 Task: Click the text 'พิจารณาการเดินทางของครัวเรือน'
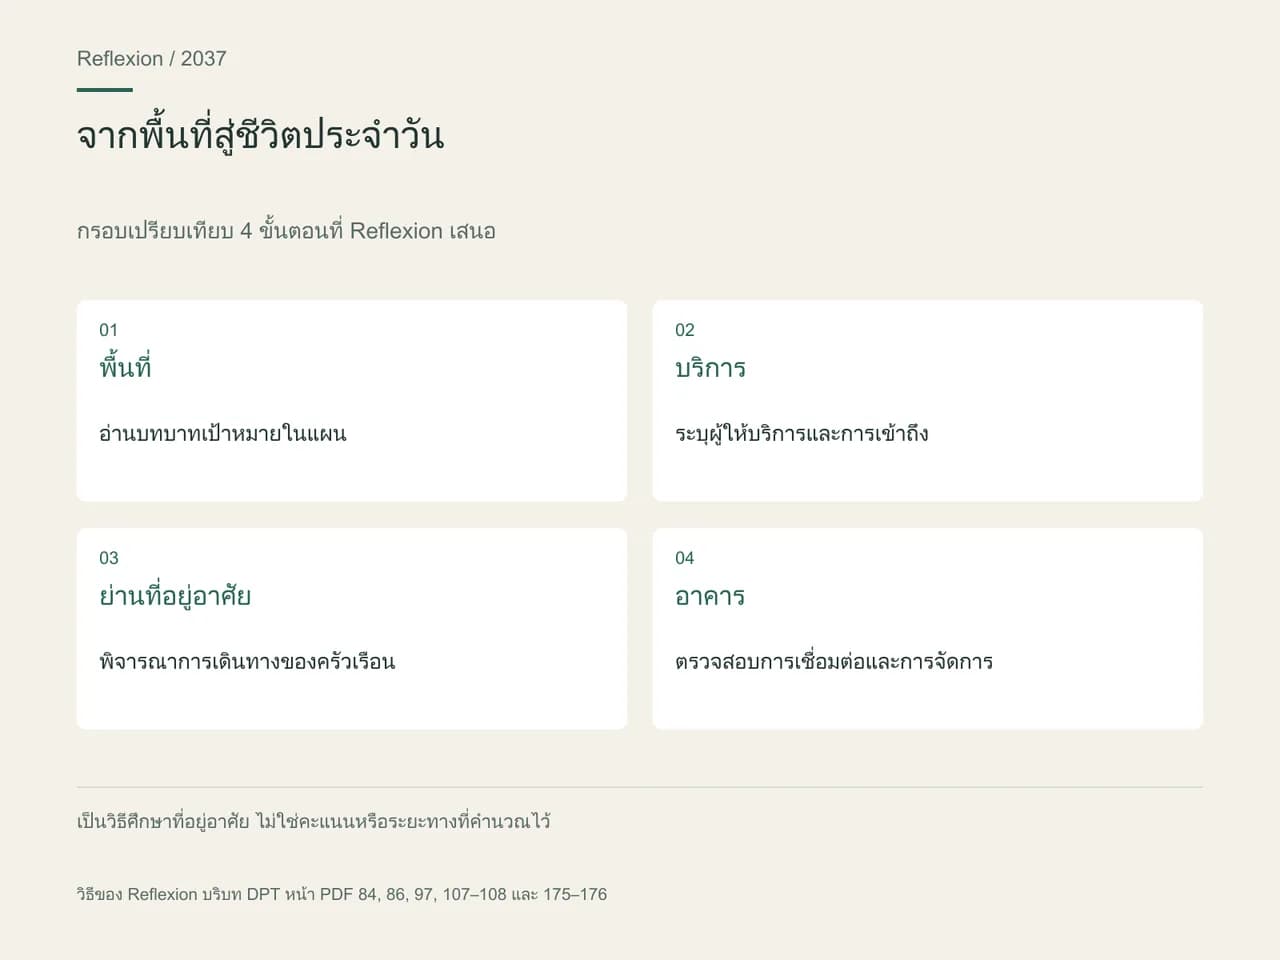click(x=247, y=662)
